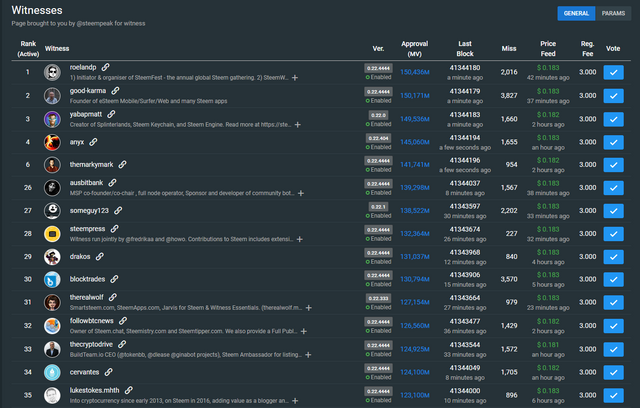The height and width of the screenshot is (408, 640).
Task: Expand ausbitbank's description with plus
Action: tap(301, 193)
